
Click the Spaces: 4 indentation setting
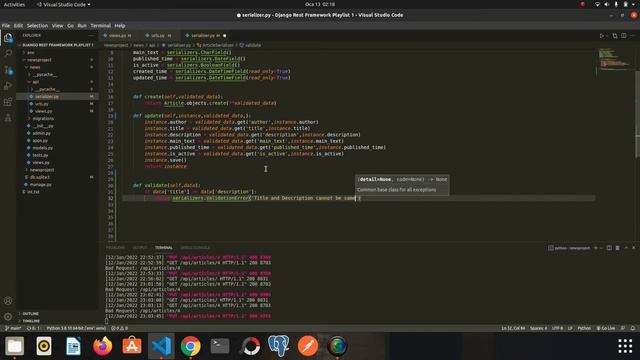[538, 328]
